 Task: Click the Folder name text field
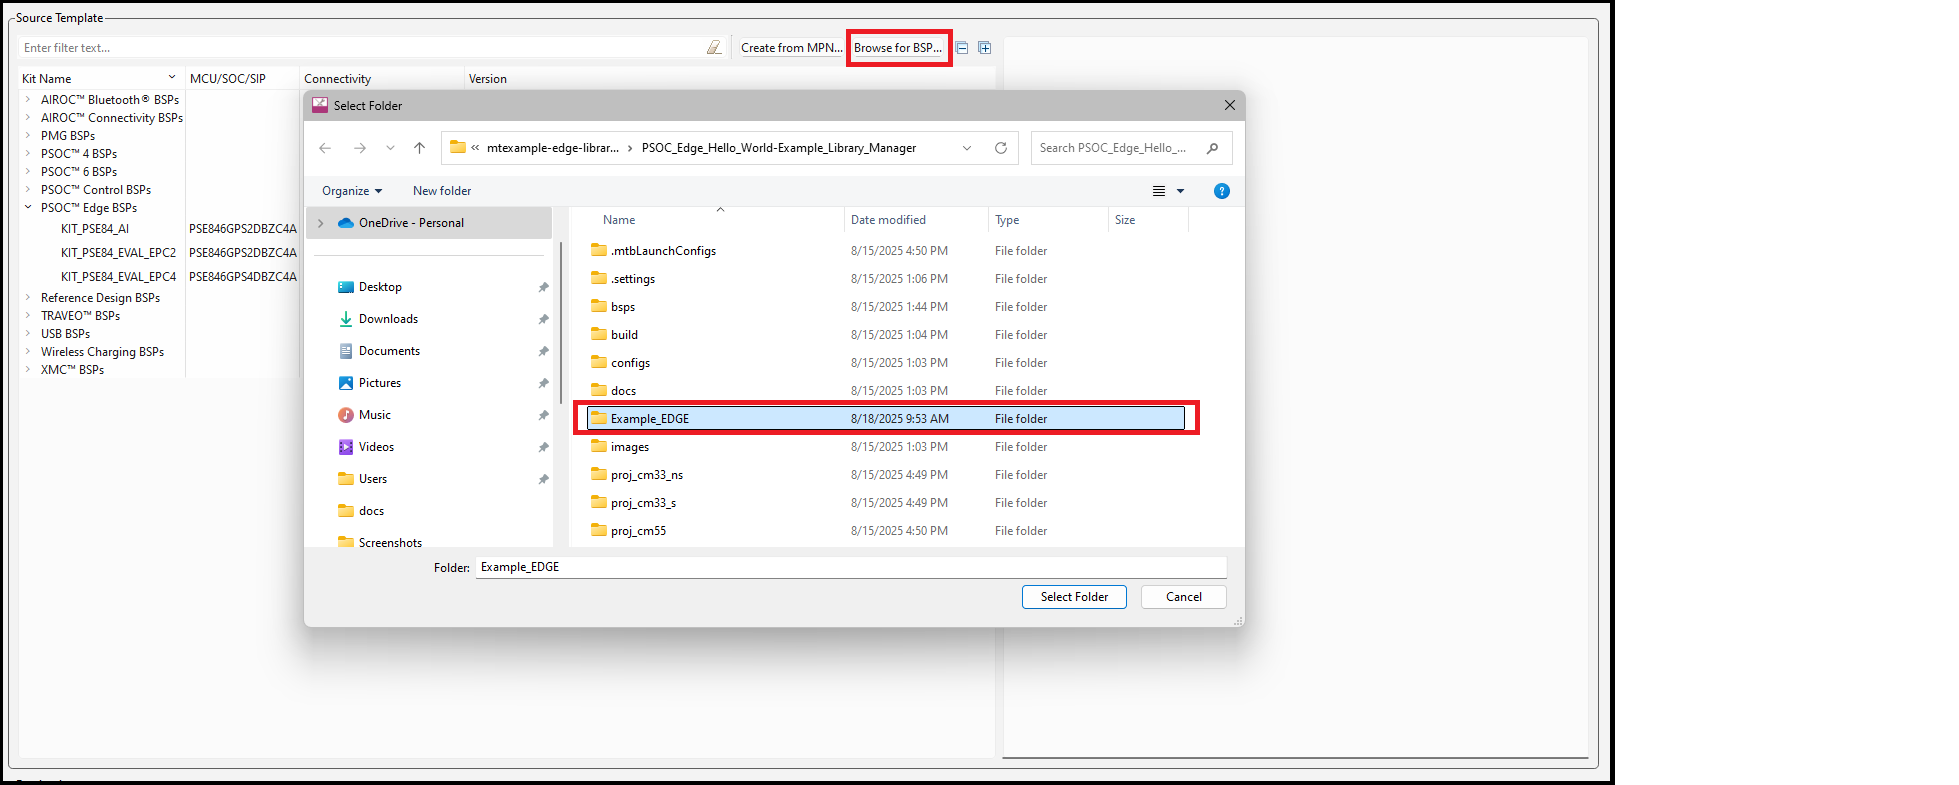(850, 567)
